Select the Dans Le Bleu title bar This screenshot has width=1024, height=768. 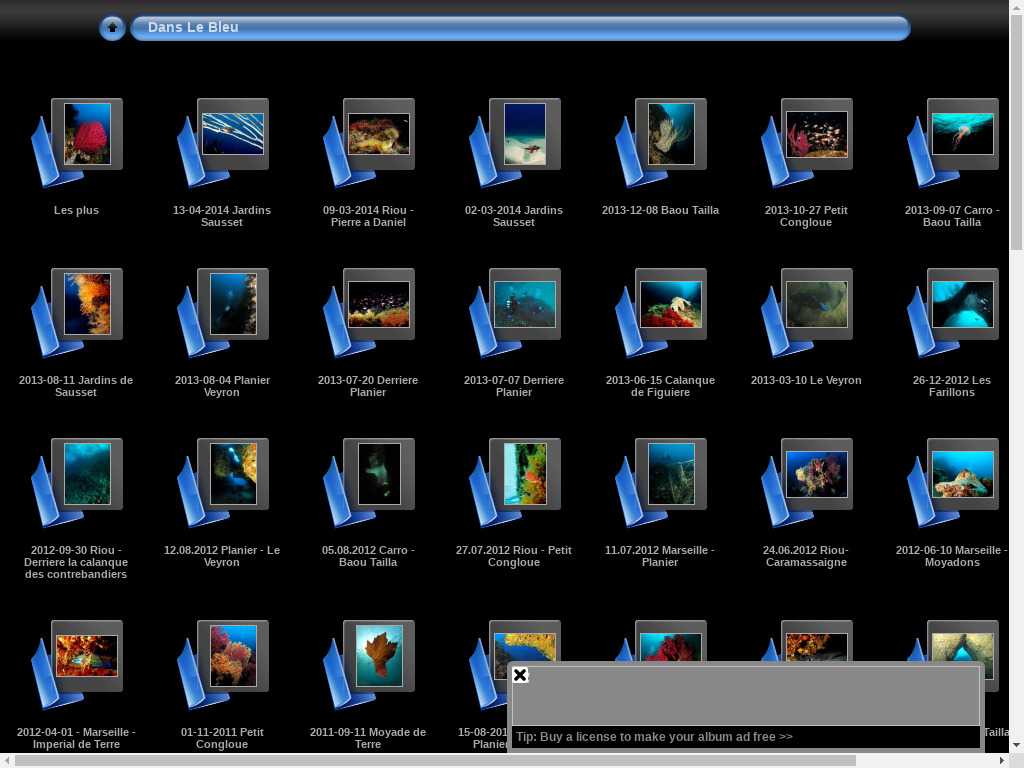(x=520, y=28)
